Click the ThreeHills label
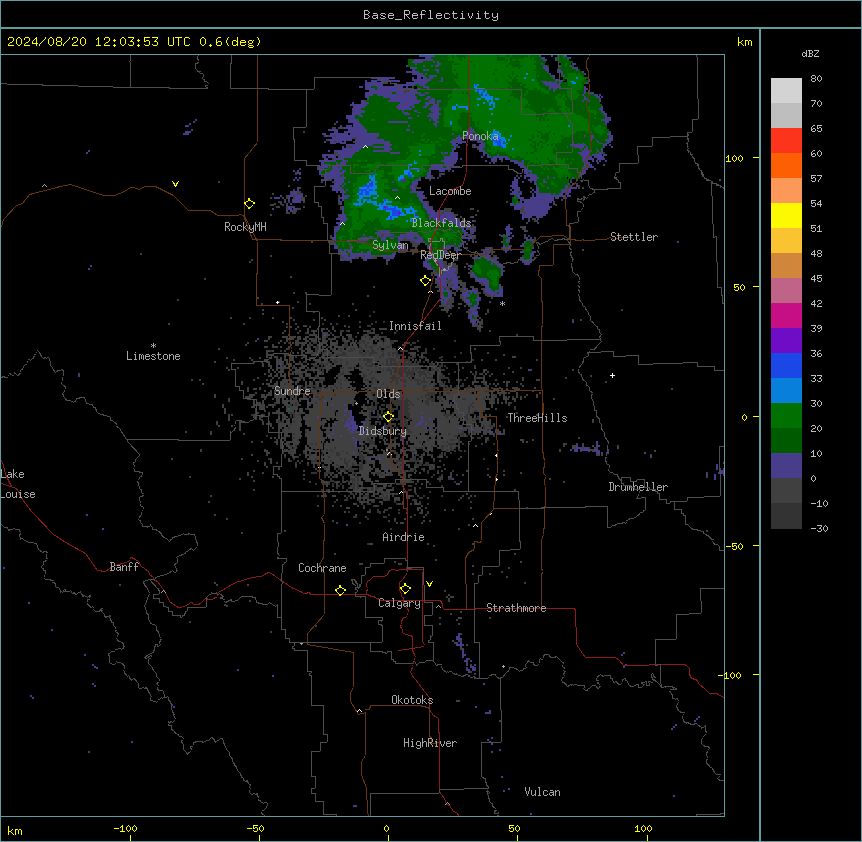 tap(537, 418)
